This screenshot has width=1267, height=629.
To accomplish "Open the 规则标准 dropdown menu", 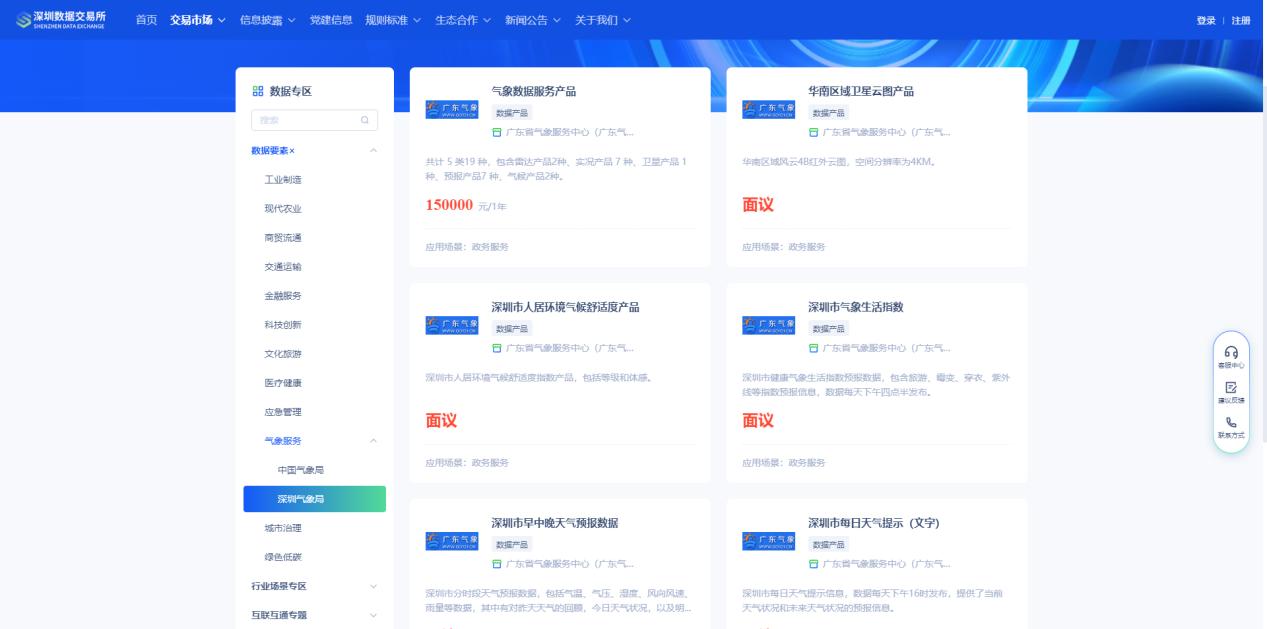I will pos(393,20).
